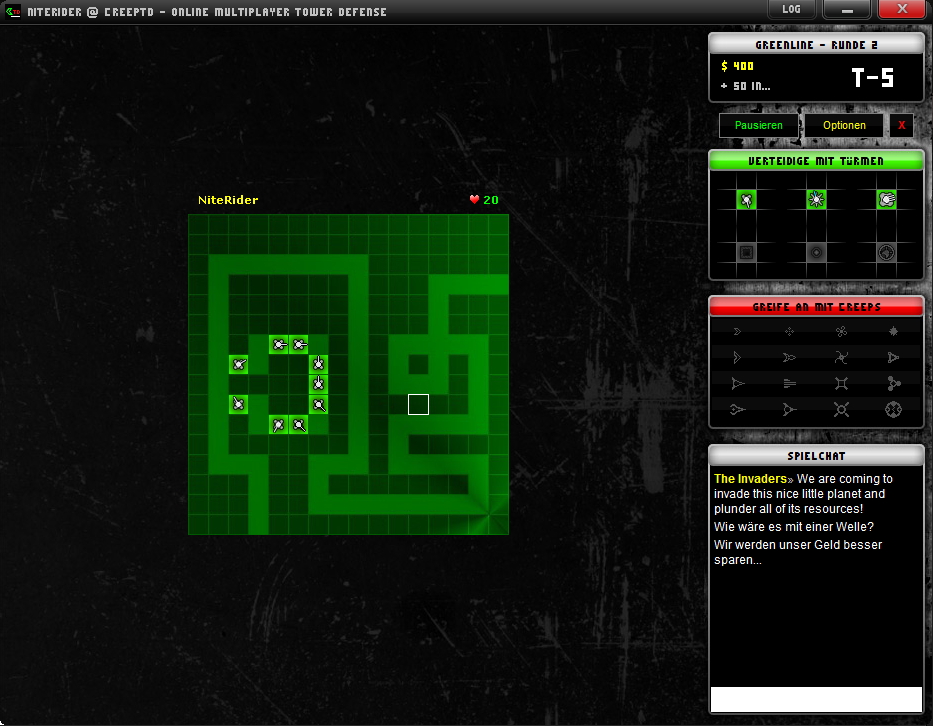
Task: Click the NiteRider player name
Action: 228,200
